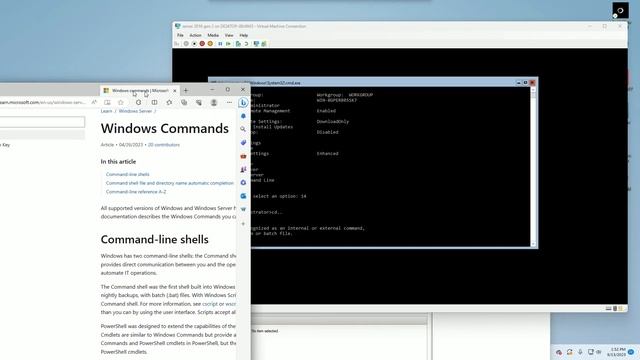Click the Edge sidebar shopping tag icon

(243, 142)
